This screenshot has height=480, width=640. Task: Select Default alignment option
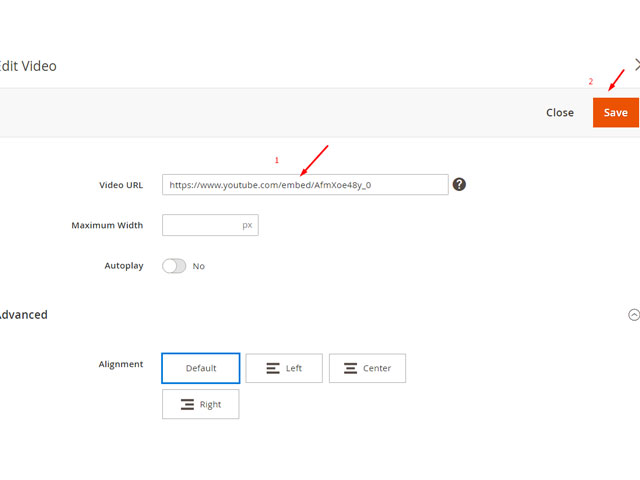click(201, 368)
